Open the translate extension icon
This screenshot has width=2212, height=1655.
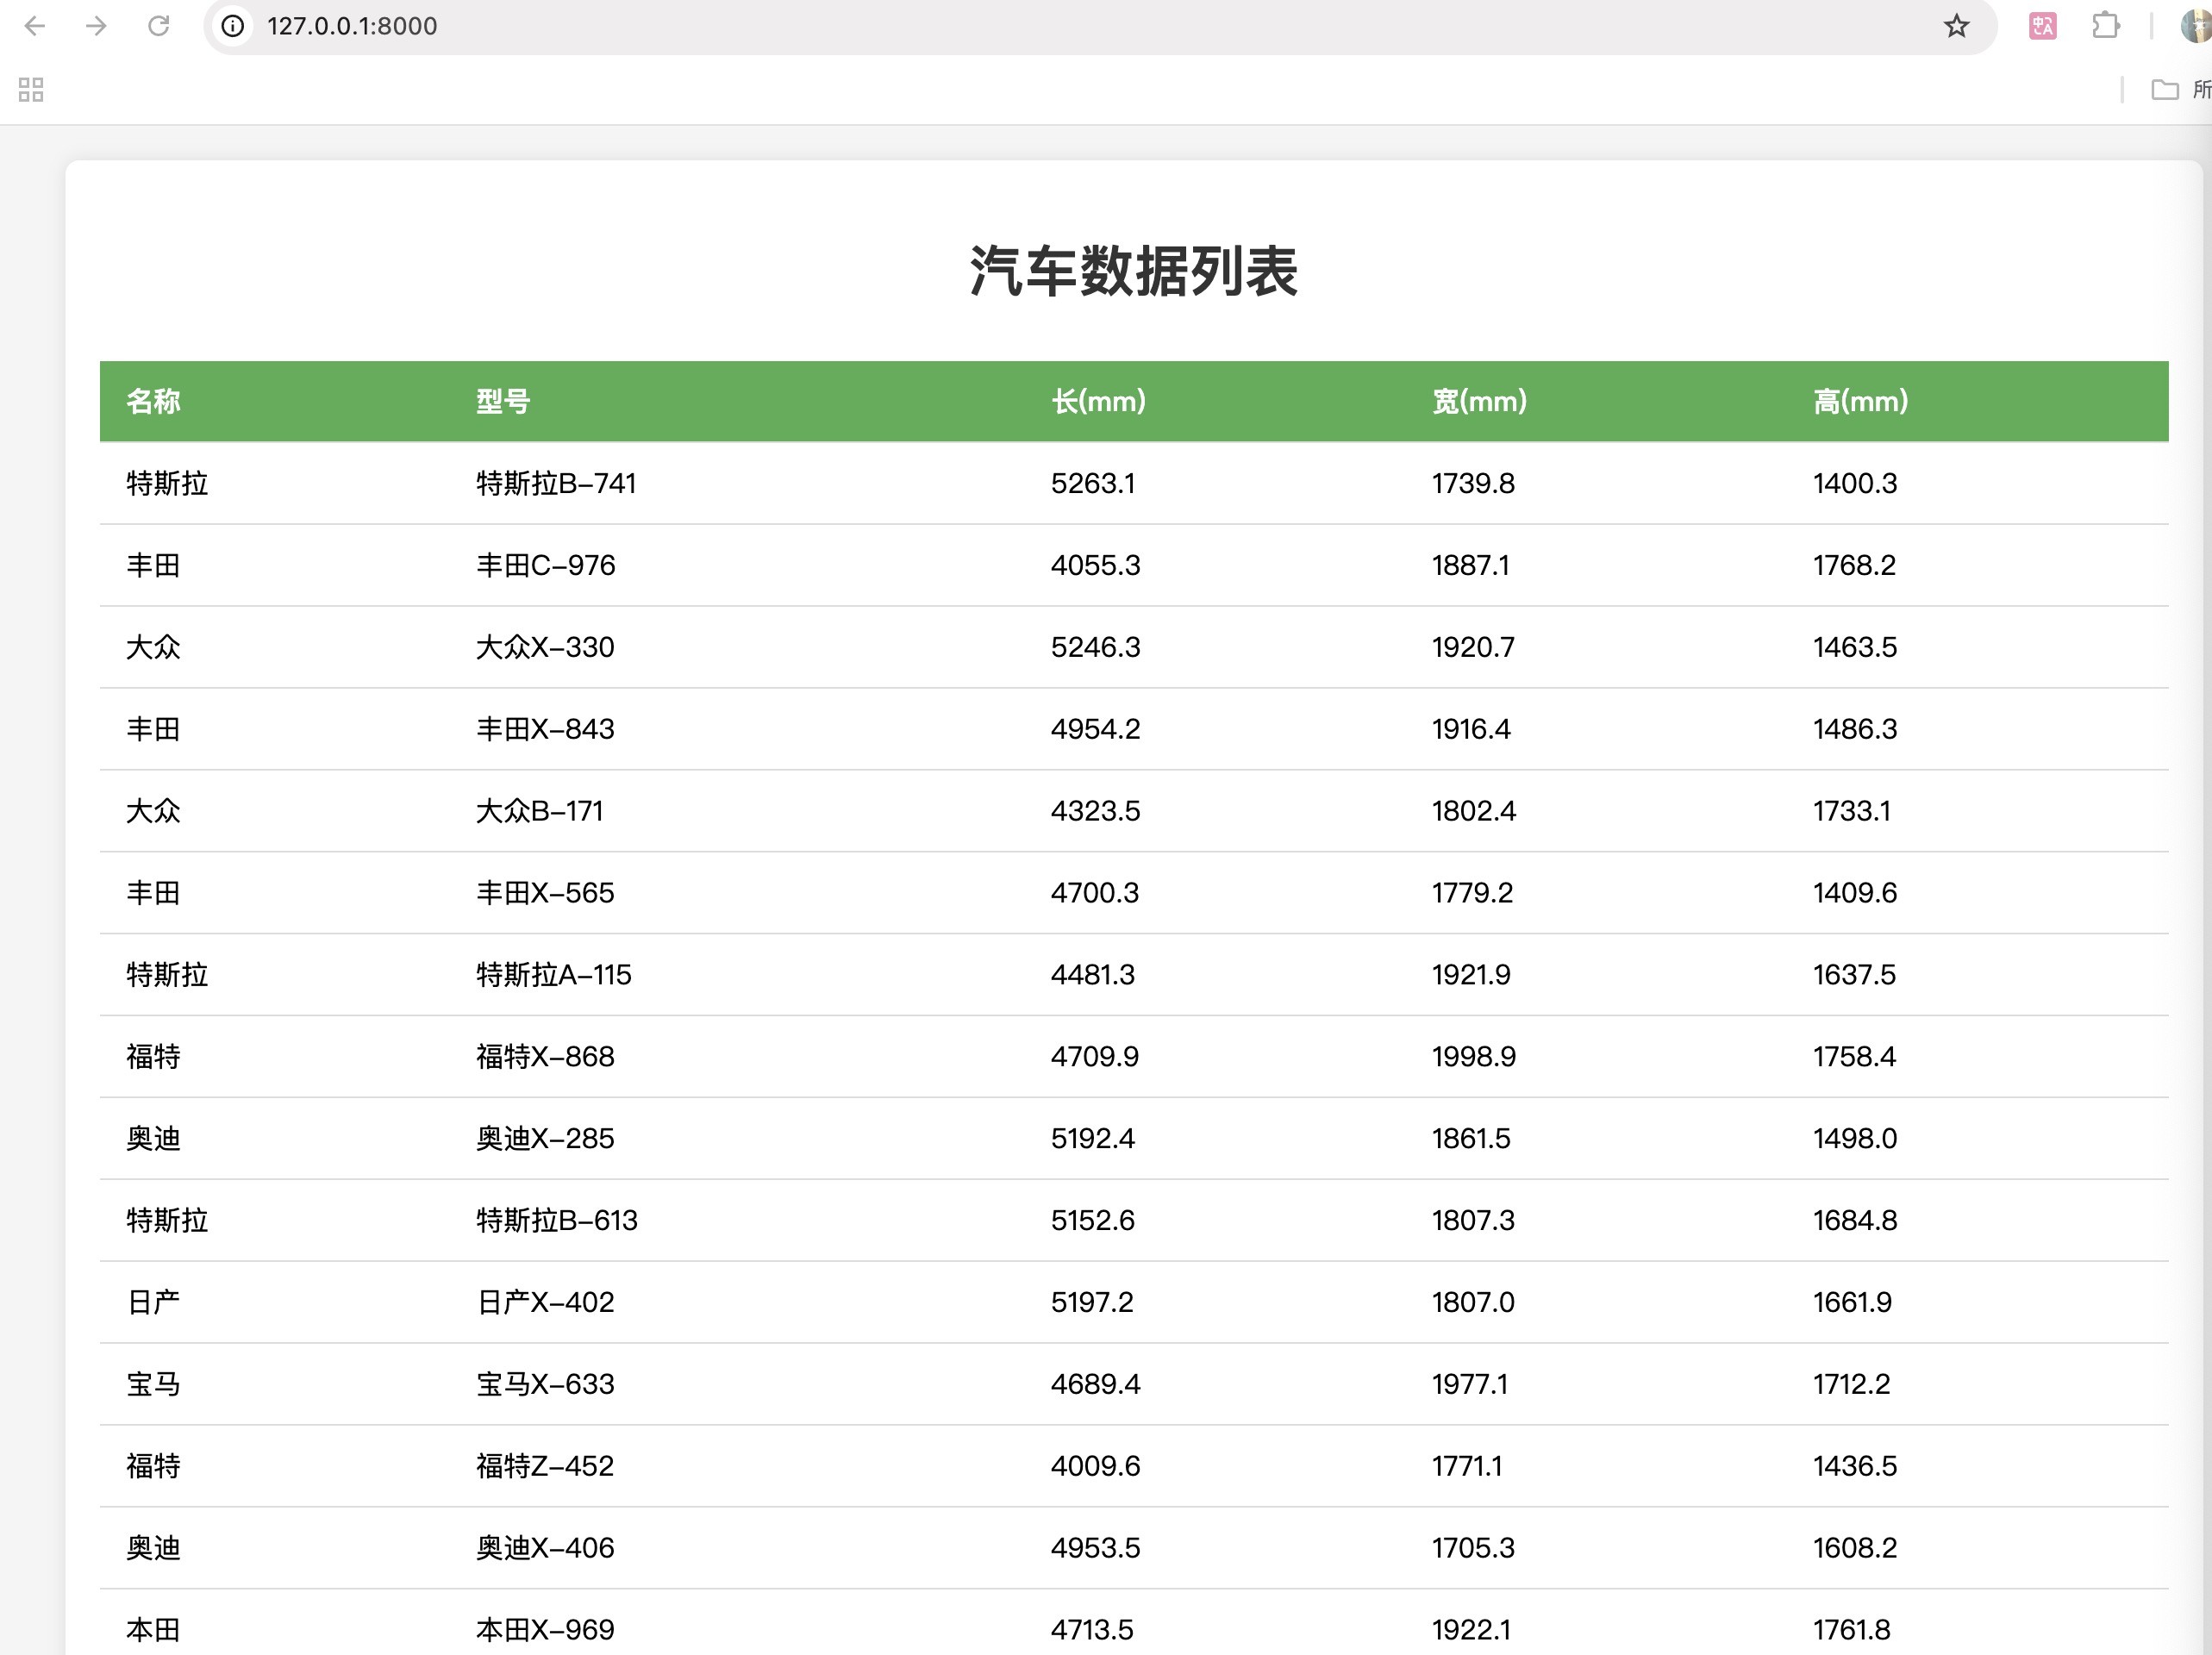[2043, 26]
